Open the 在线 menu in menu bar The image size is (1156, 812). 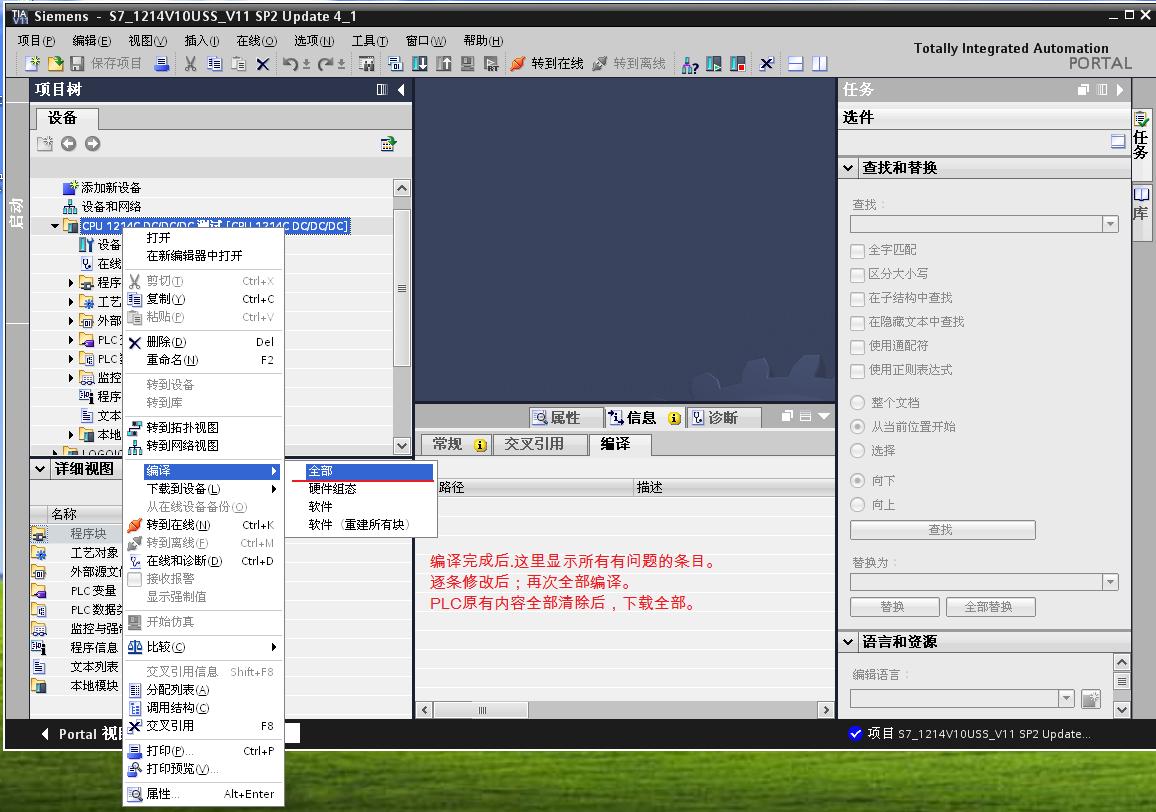coord(256,41)
